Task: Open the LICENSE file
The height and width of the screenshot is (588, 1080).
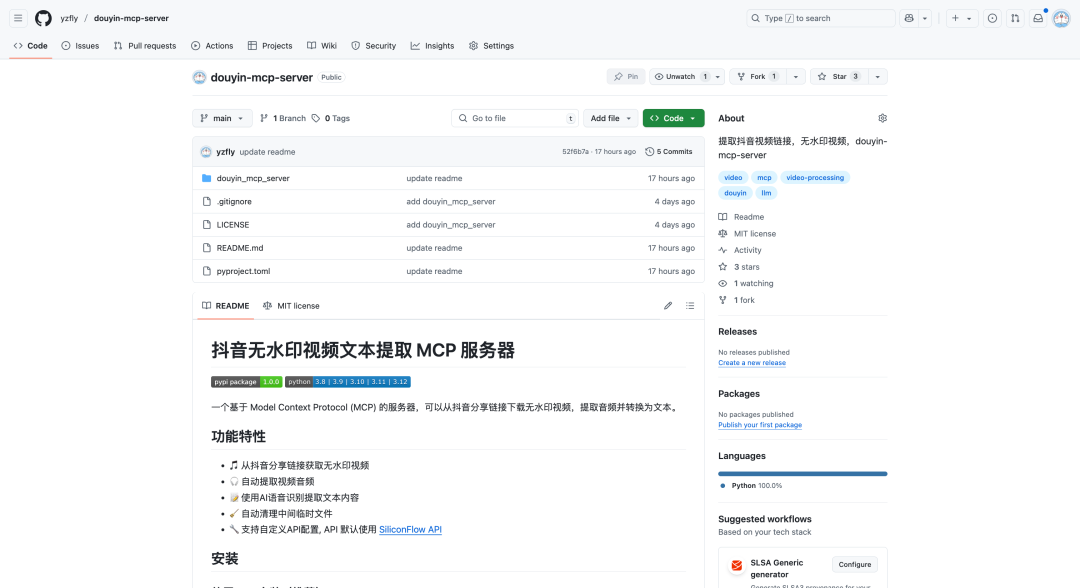Action: point(233,225)
